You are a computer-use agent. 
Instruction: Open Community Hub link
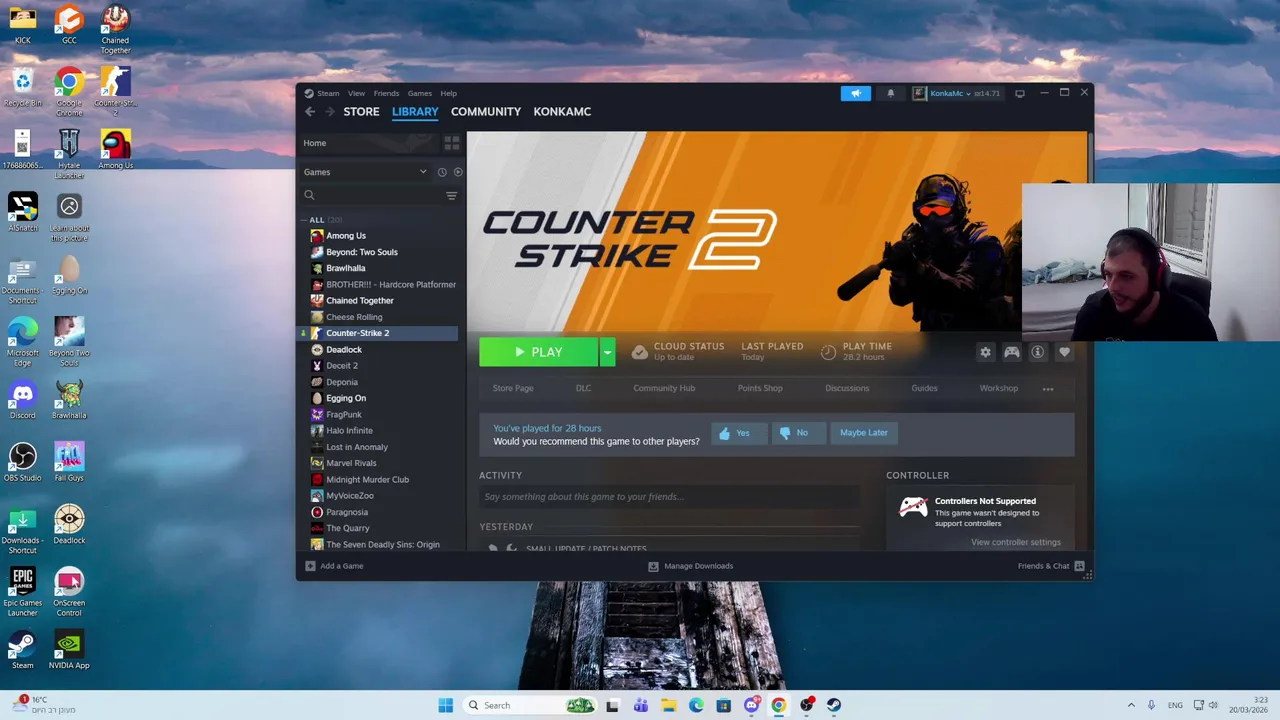664,388
